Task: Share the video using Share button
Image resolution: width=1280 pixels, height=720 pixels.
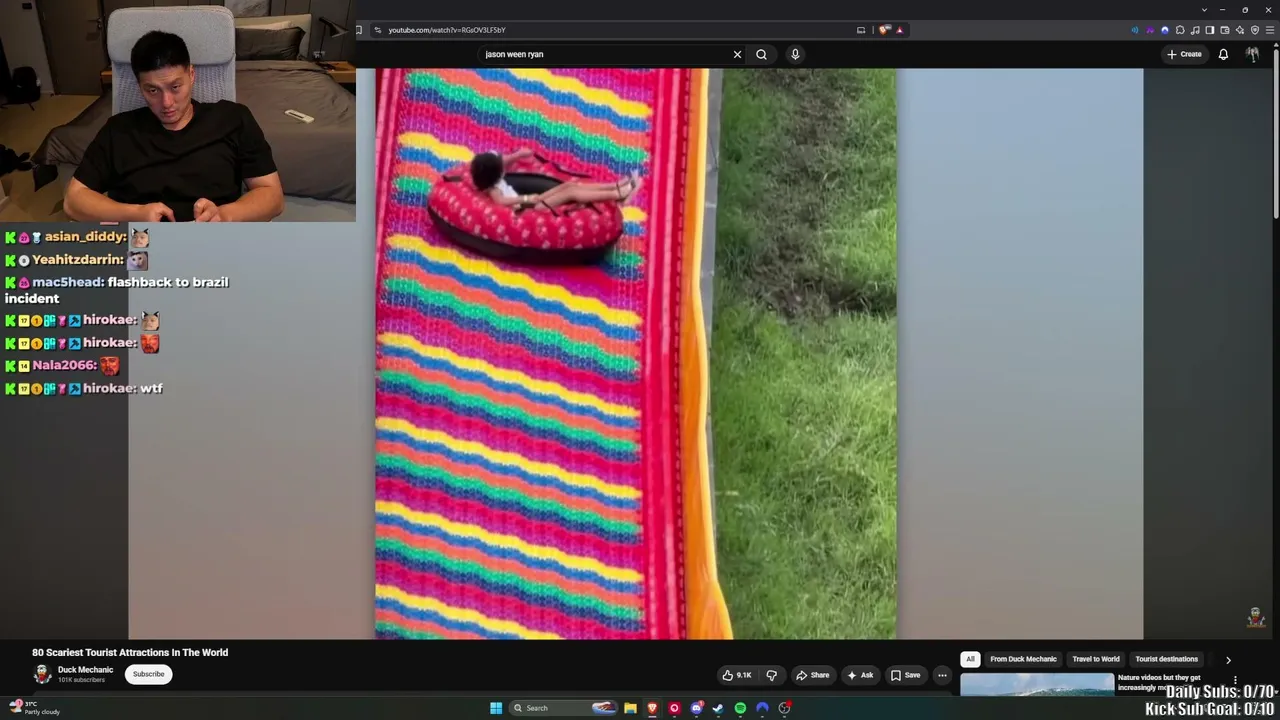Action: point(812,675)
